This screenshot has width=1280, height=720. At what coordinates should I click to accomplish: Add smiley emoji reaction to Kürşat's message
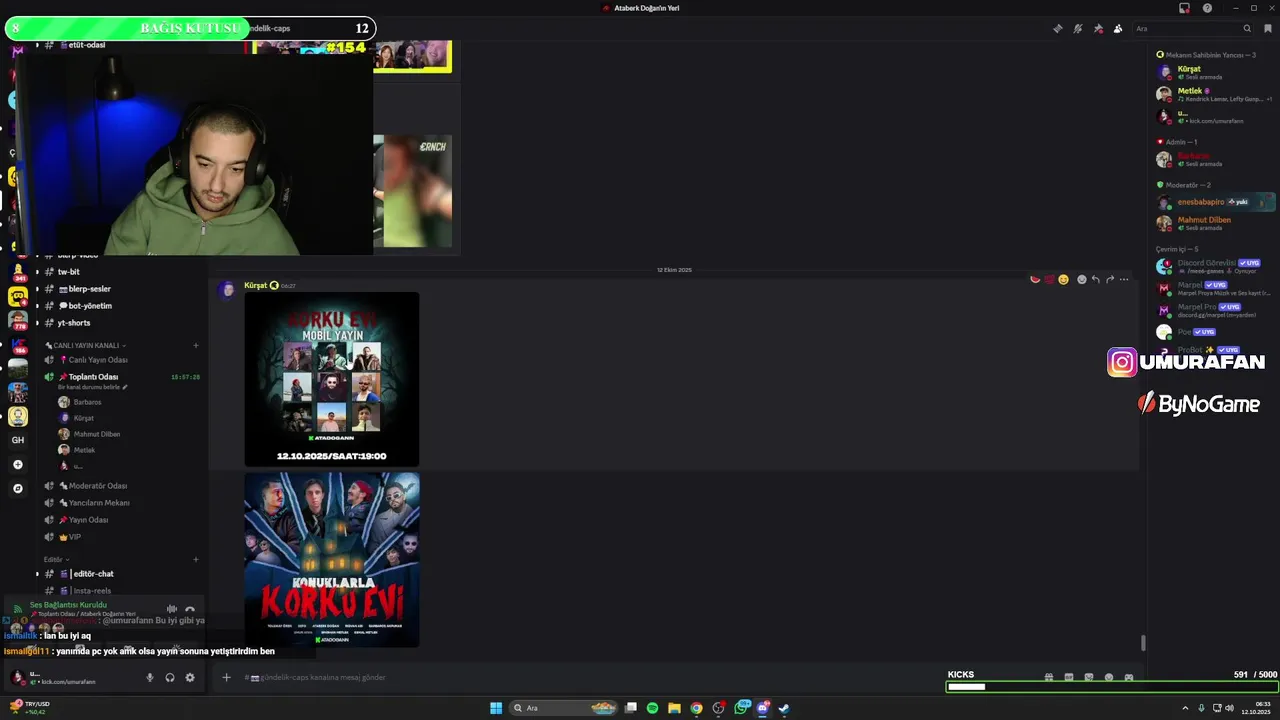click(x=1064, y=280)
